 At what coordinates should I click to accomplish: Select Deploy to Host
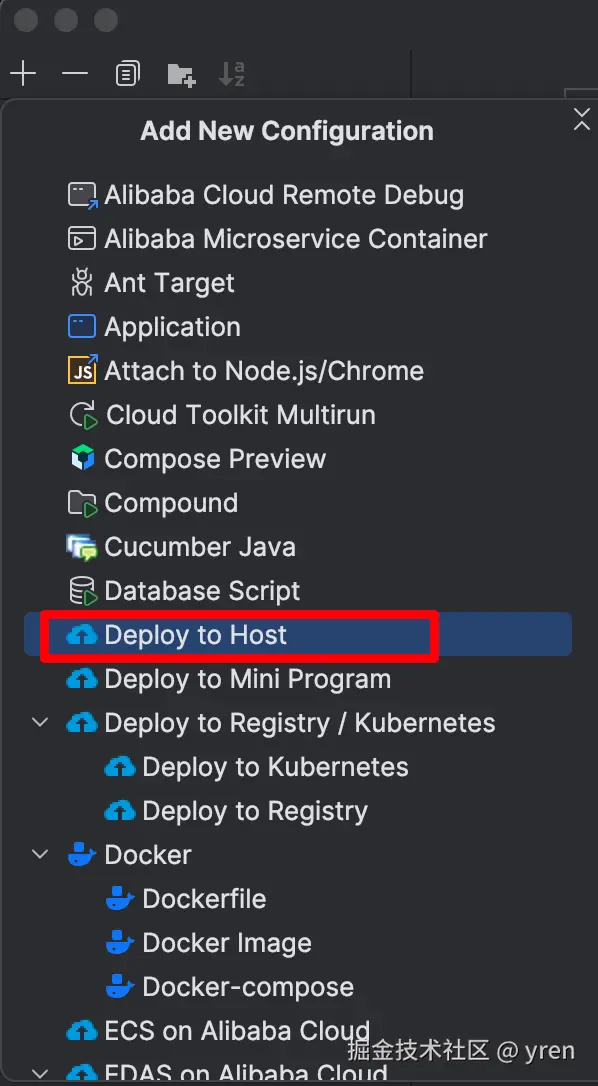[x=195, y=635]
